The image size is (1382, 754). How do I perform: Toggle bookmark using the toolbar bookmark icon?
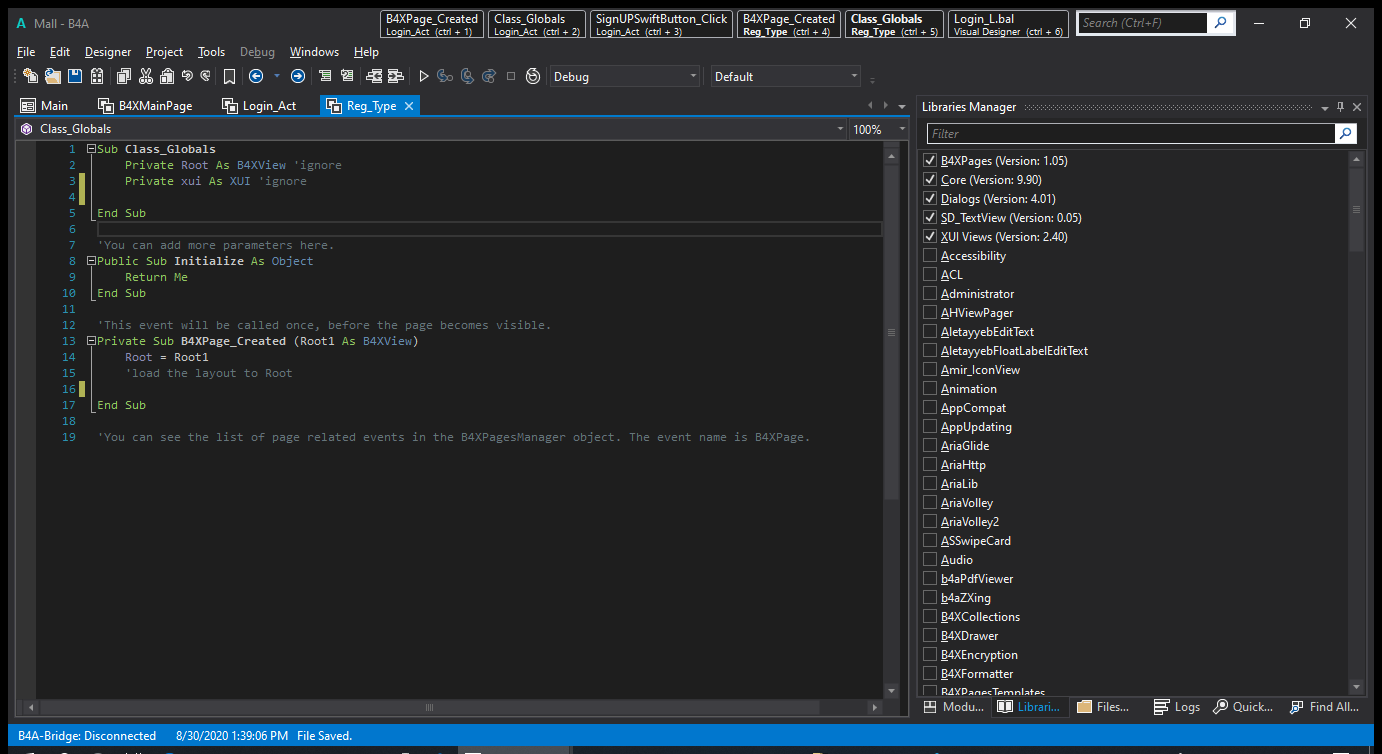(229, 76)
